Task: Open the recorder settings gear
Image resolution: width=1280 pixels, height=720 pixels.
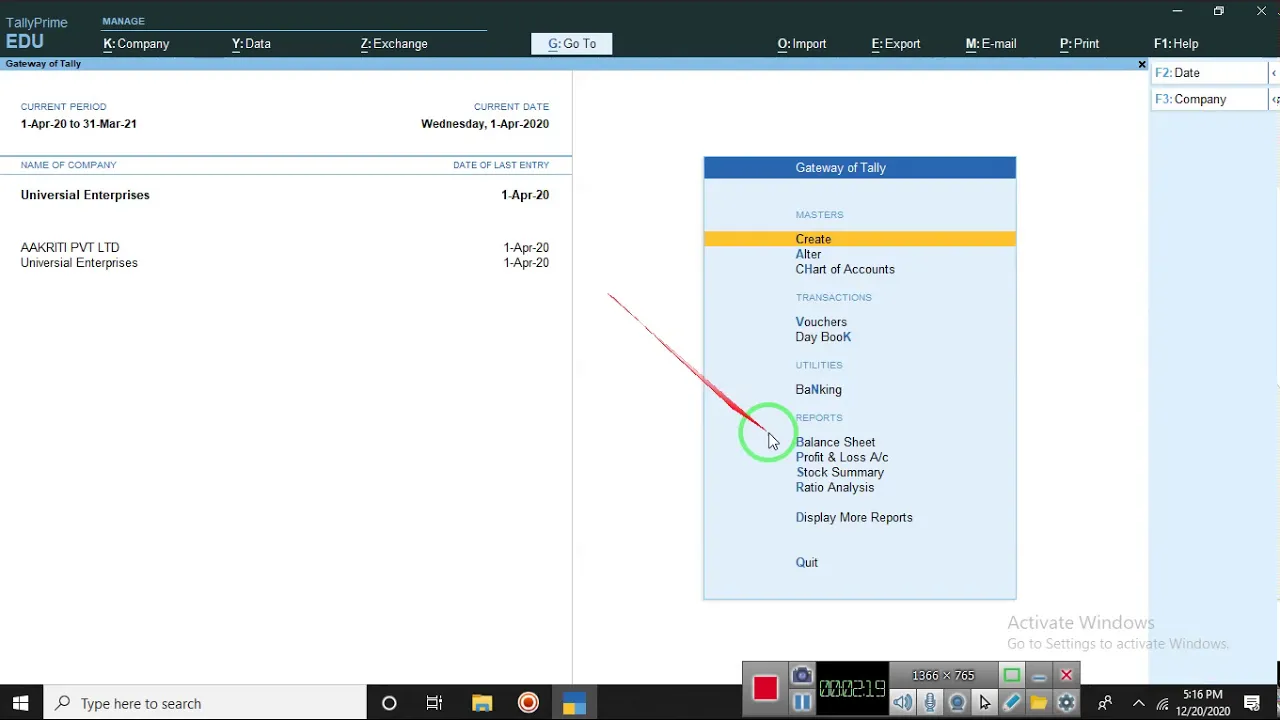Action: point(1066,703)
